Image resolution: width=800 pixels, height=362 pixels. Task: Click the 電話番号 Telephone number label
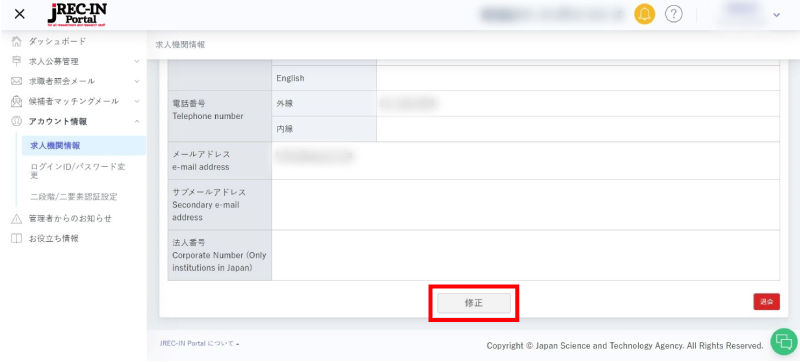[208, 110]
